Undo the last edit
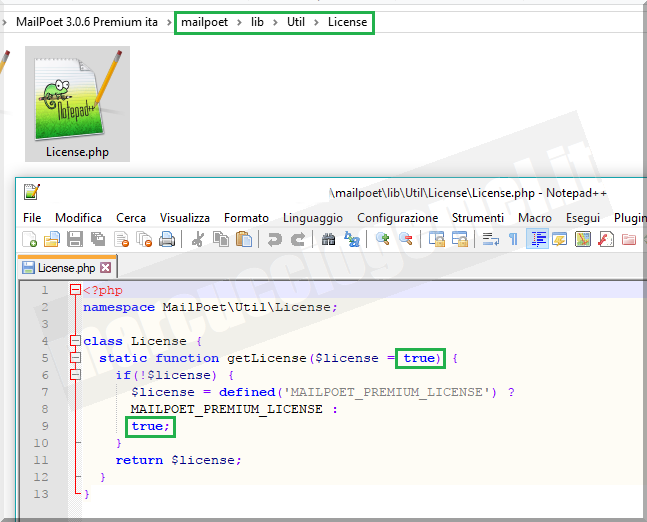647x522 pixels. tap(275, 239)
